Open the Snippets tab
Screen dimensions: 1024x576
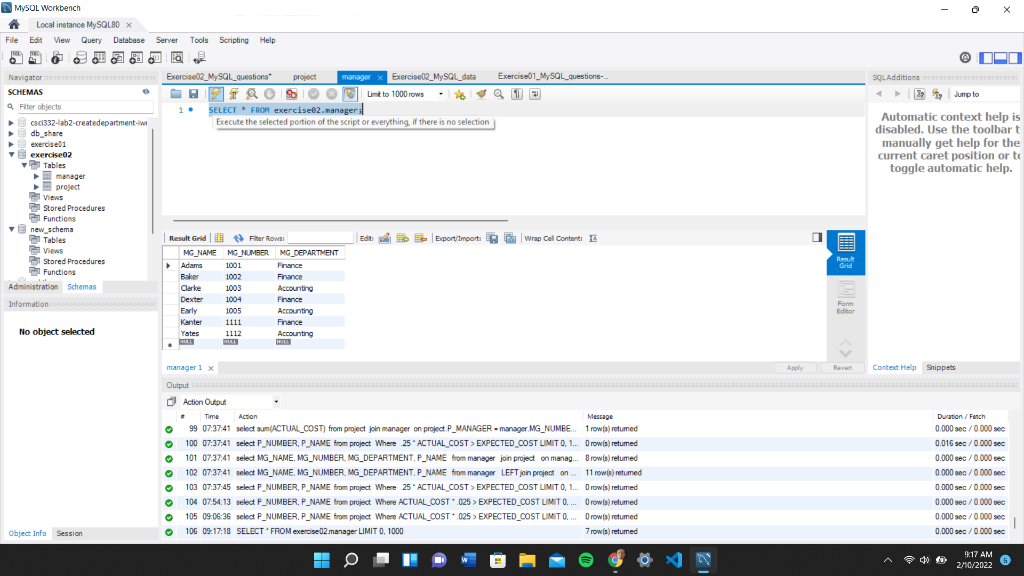[x=940, y=368]
